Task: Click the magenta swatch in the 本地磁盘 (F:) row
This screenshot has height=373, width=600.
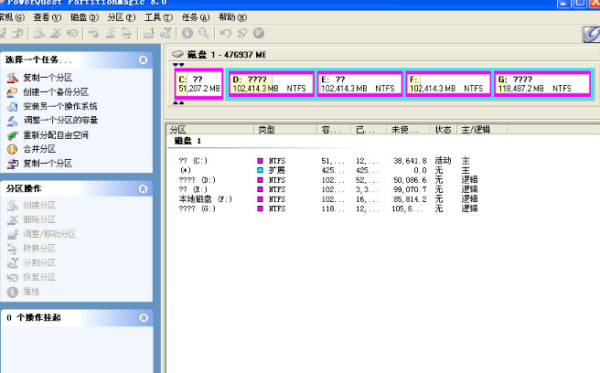Action: point(260,199)
